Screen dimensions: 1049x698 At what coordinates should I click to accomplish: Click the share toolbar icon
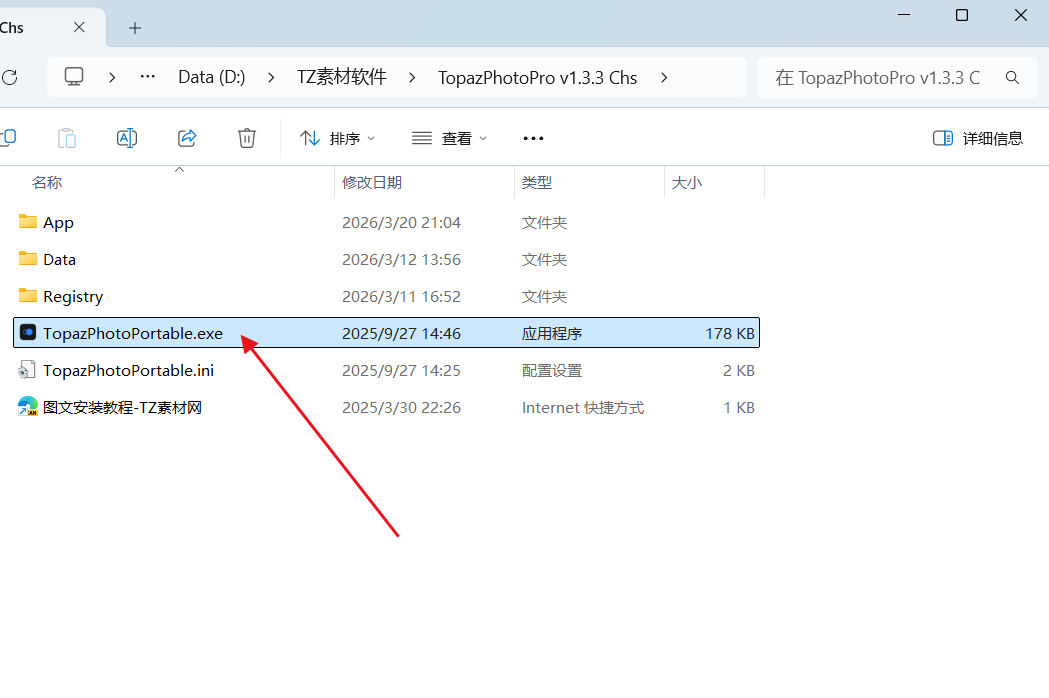pos(187,138)
